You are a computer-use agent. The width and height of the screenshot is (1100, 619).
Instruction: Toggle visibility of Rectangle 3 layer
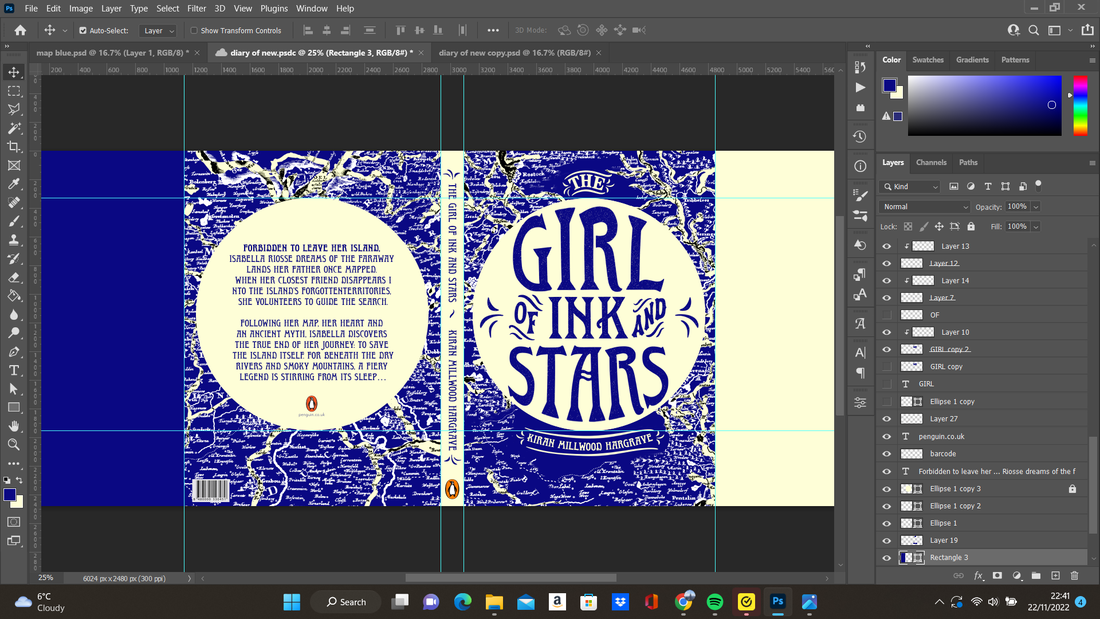887,558
